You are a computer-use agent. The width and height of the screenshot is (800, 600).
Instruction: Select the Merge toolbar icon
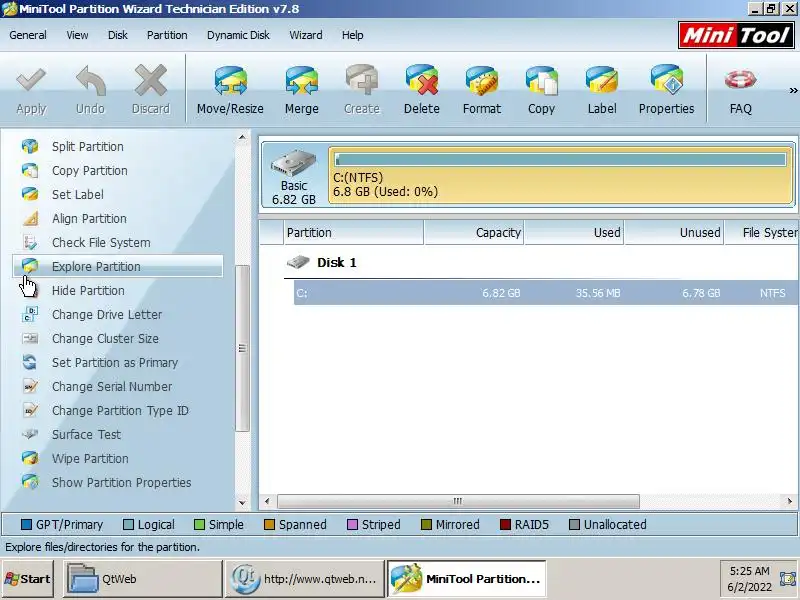pos(302,80)
